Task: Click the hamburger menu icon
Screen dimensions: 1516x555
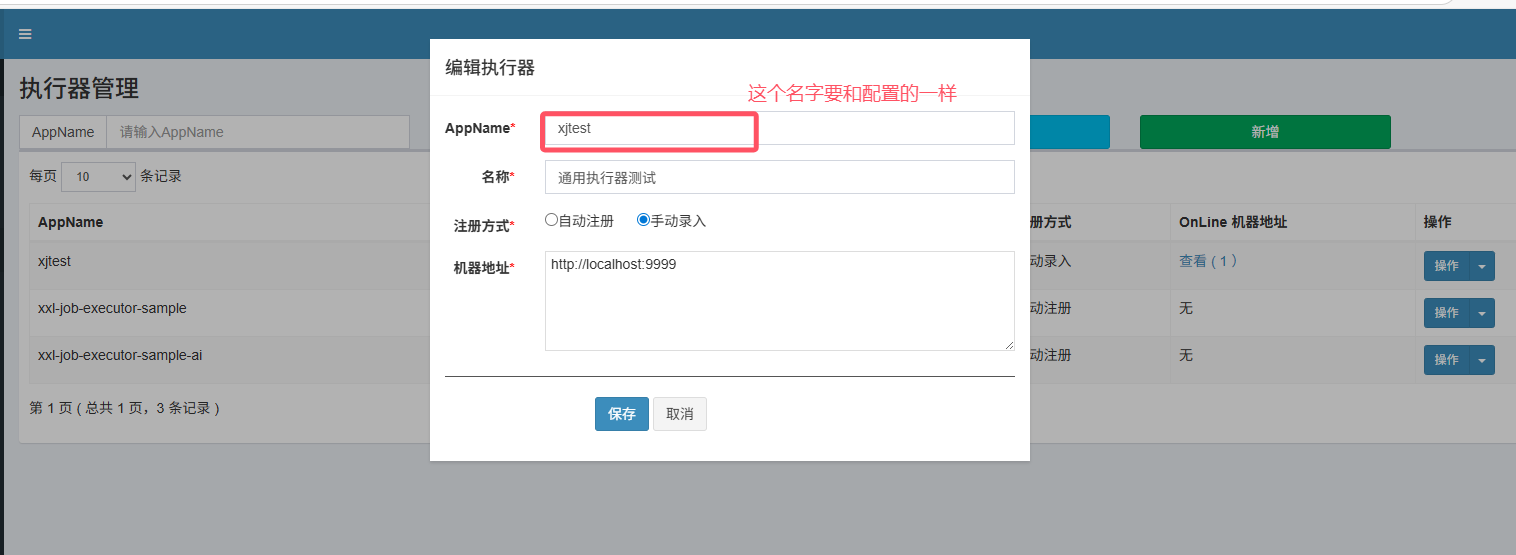Action: pos(25,34)
